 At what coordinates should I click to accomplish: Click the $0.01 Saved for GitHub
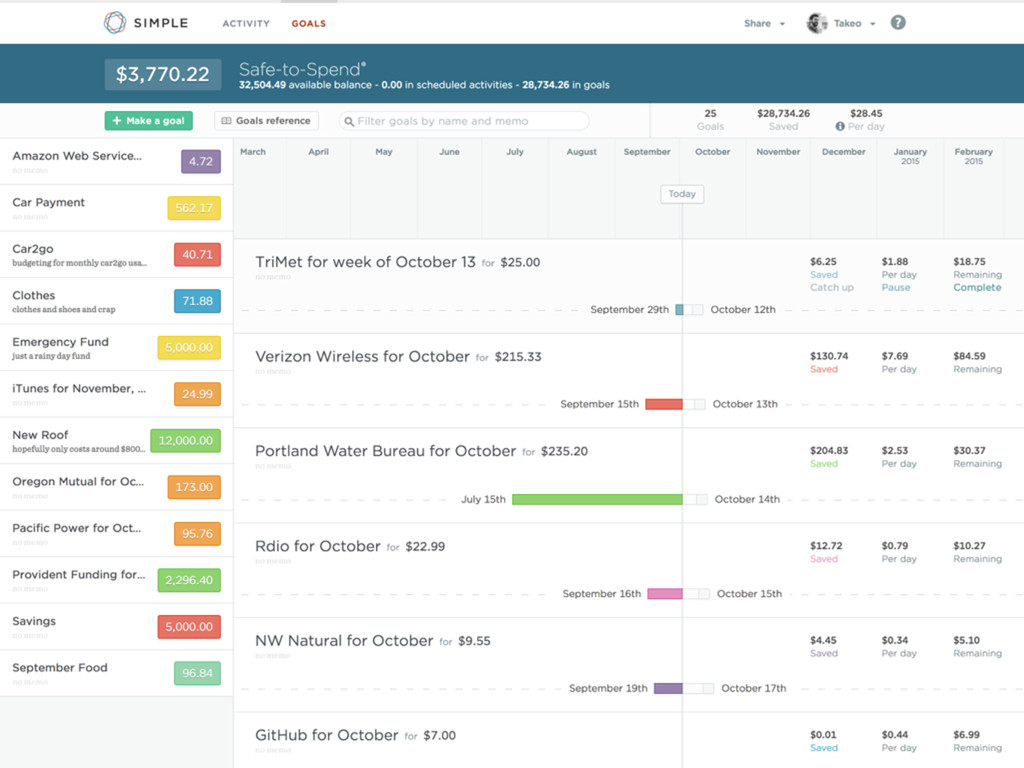[824, 741]
